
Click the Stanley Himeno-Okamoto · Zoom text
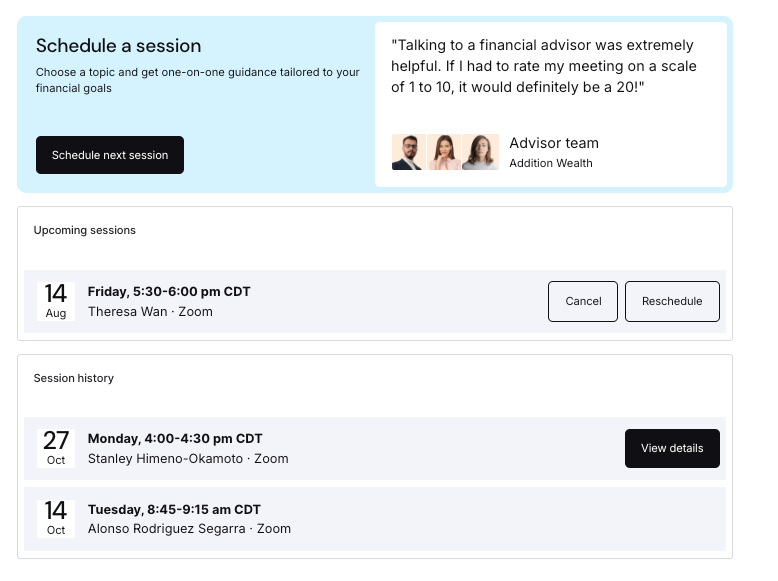[188, 458]
